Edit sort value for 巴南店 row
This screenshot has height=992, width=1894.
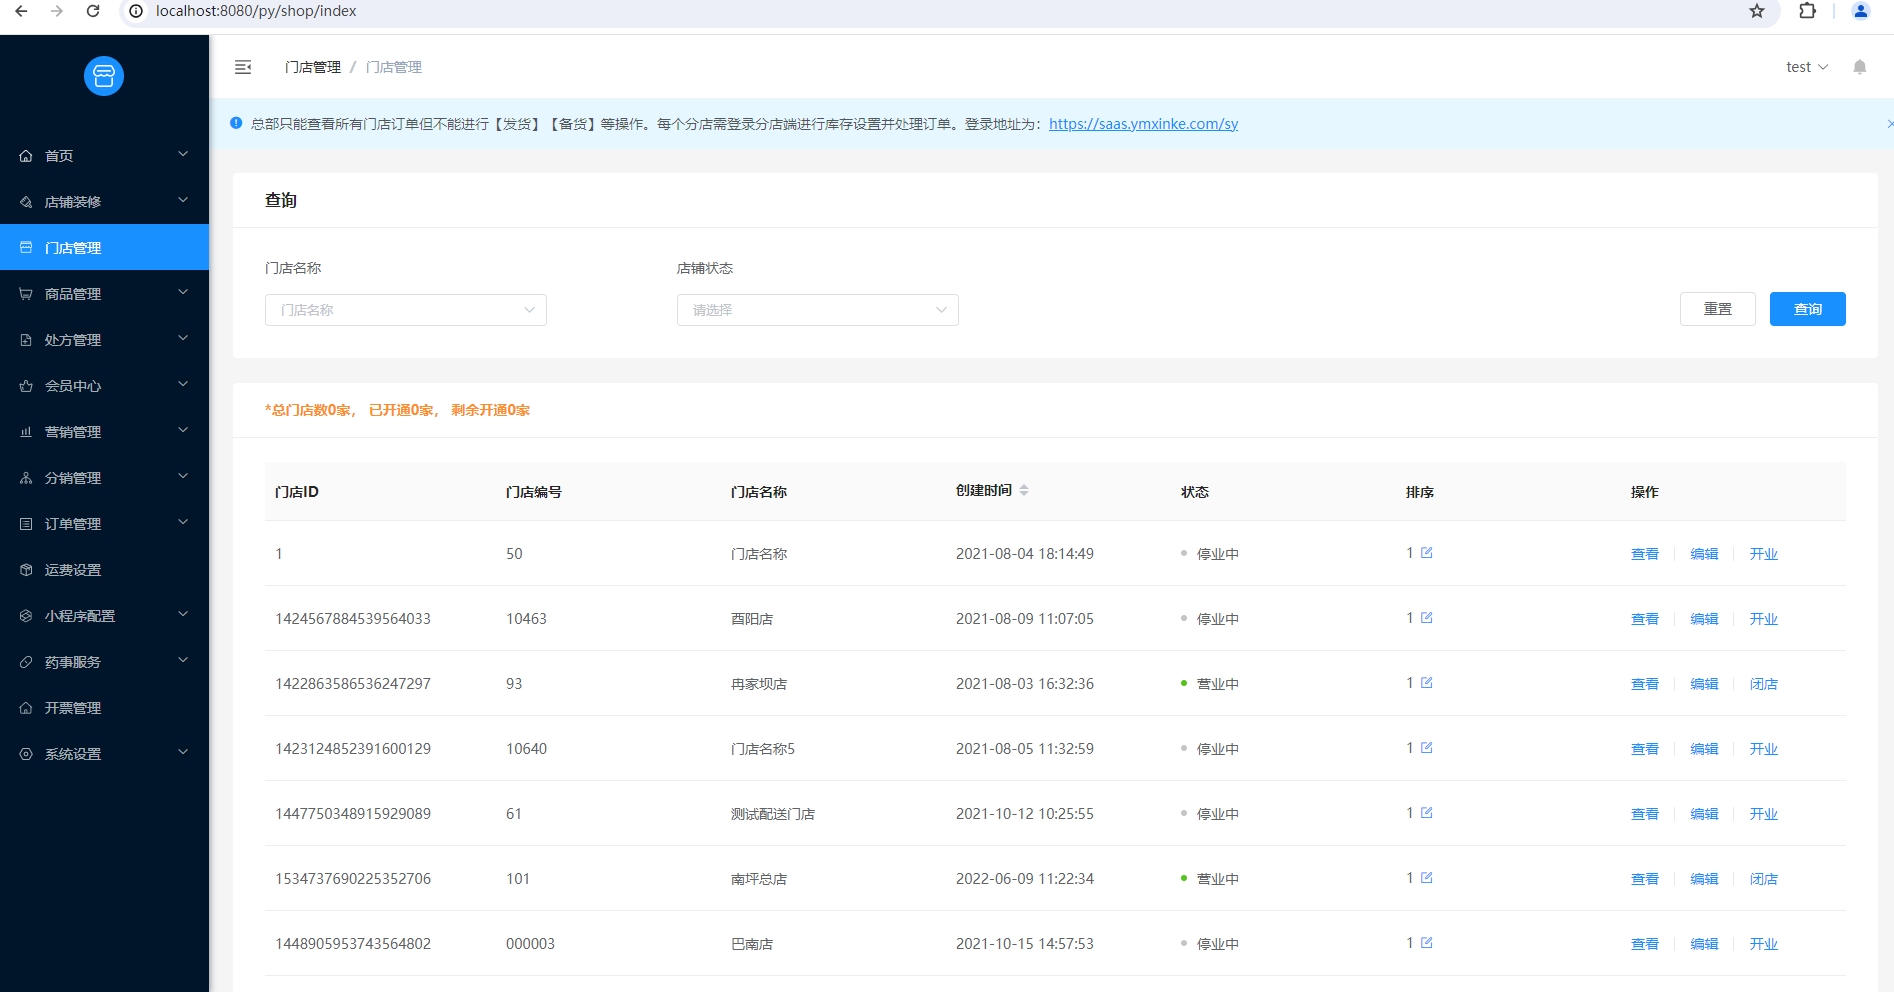pyautogui.click(x=1427, y=943)
